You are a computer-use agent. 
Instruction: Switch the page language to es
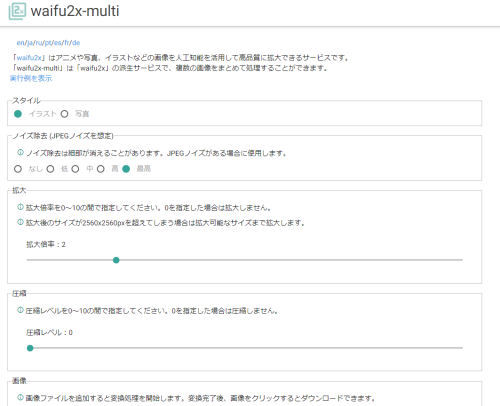pos(57,43)
